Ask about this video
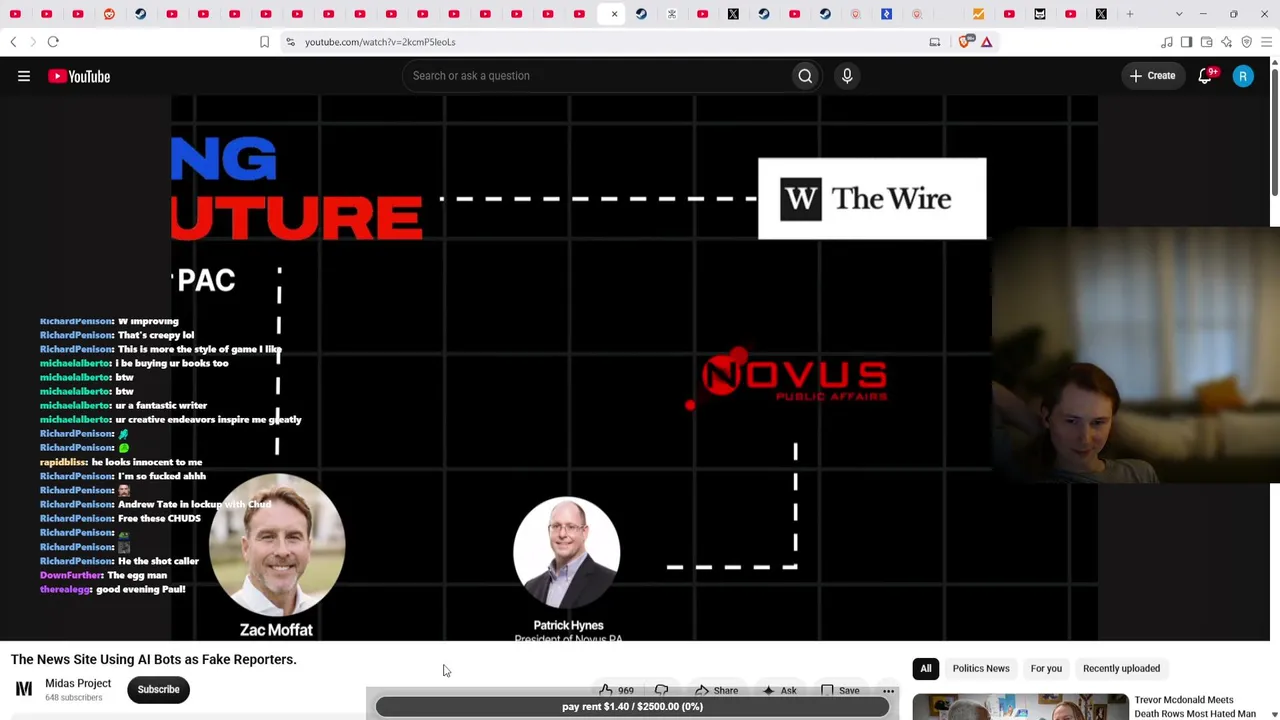 pyautogui.click(x=779, y=690)
